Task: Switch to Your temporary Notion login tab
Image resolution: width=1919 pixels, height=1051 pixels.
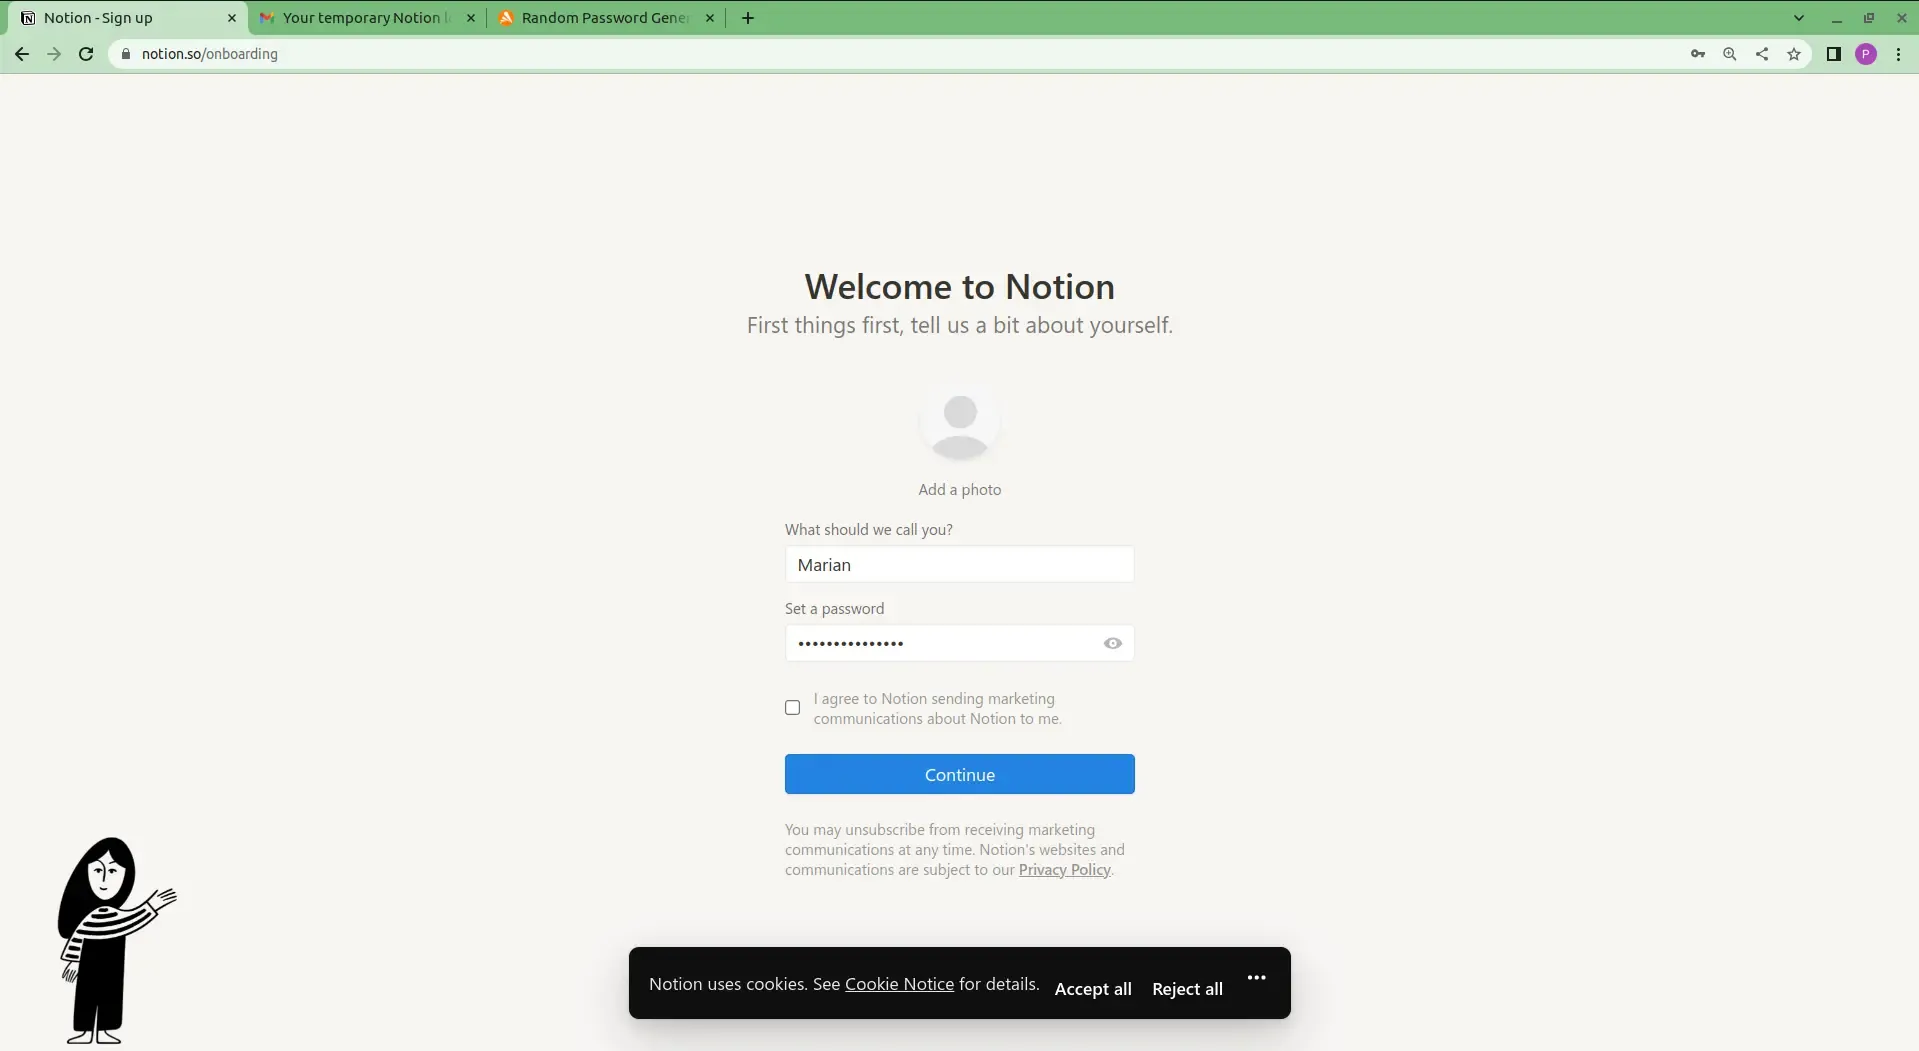Action: click(x=367, y=18)
